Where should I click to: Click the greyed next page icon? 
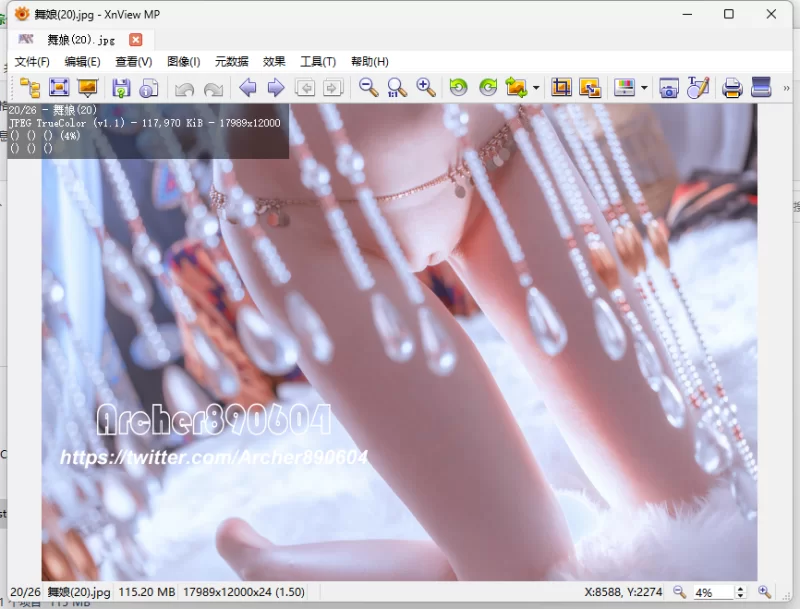click(333, 88)
